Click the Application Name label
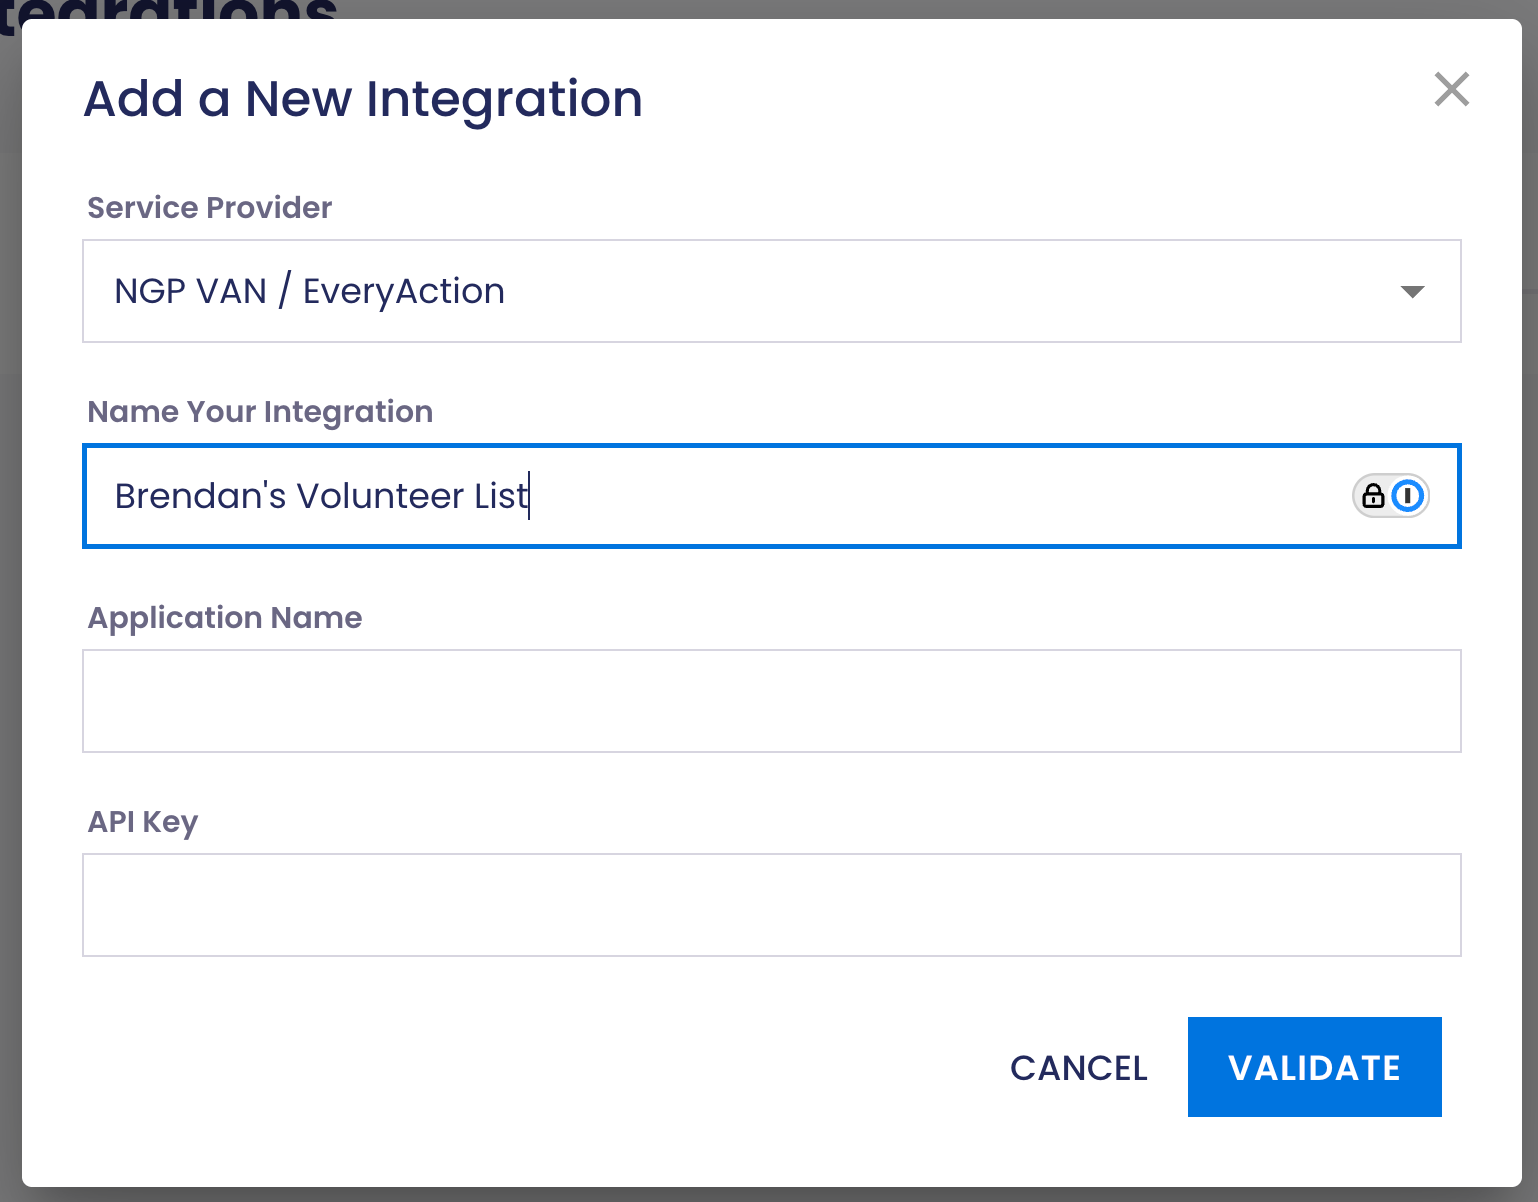This screenshot has width=1538, height=1202. coord(225,618)
